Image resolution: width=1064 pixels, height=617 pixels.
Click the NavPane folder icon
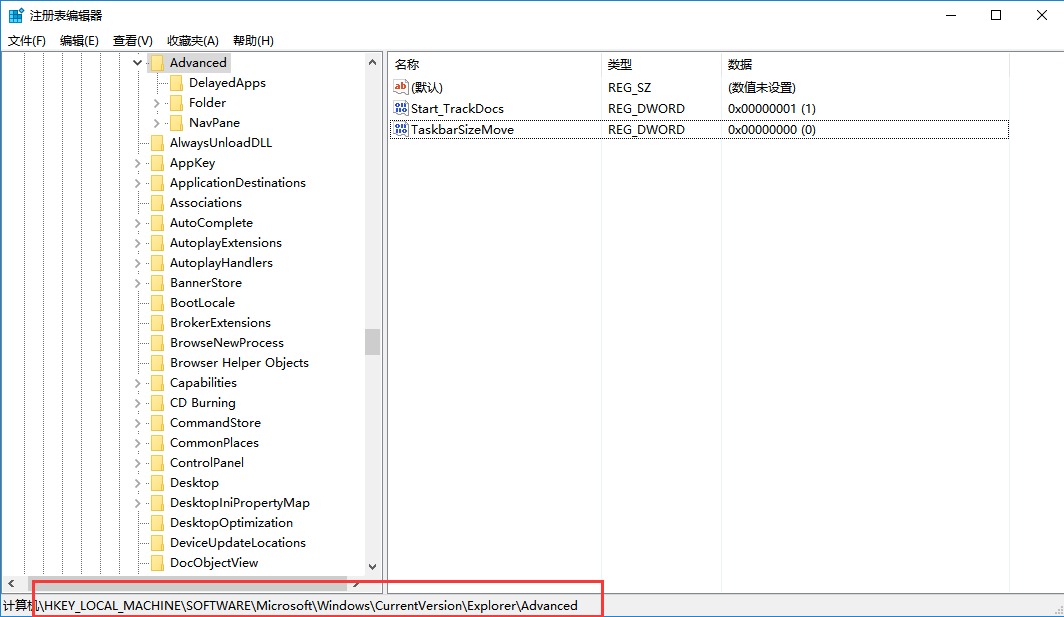176,123
